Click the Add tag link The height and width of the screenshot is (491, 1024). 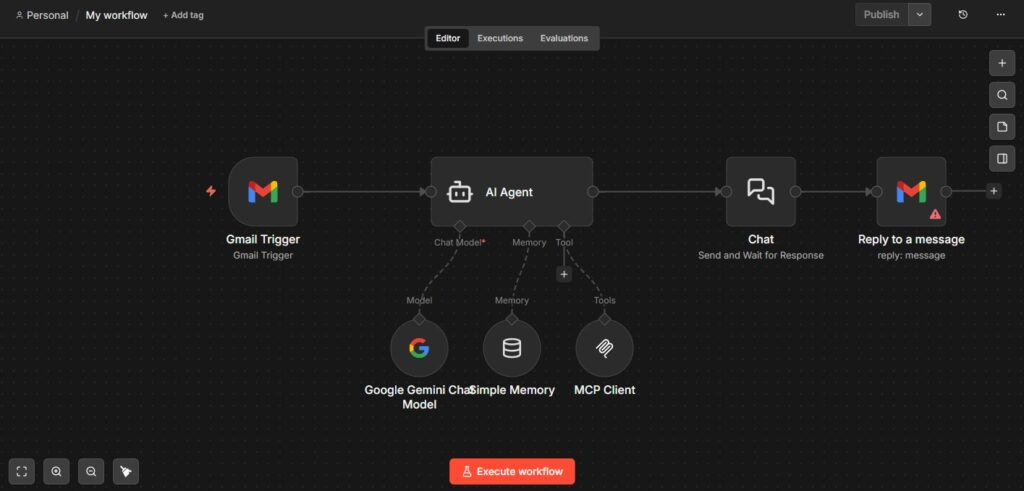click(183, 15)
